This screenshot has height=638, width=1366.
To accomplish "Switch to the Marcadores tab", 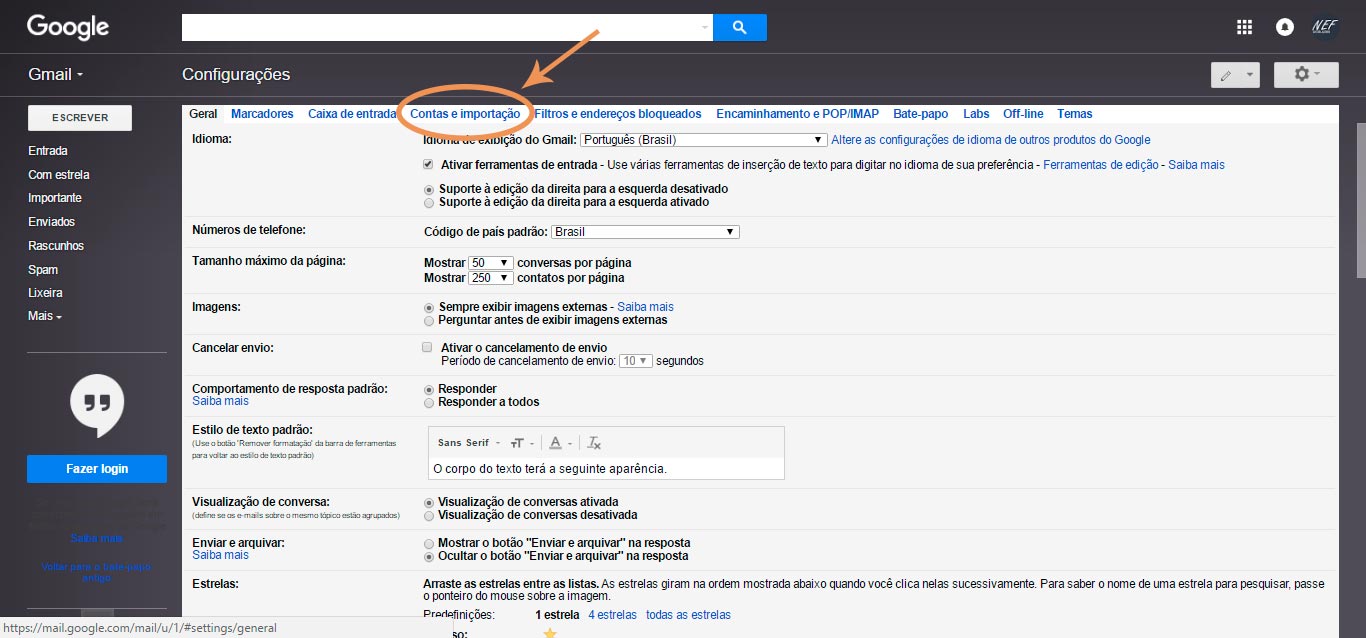I will point(262,114).
